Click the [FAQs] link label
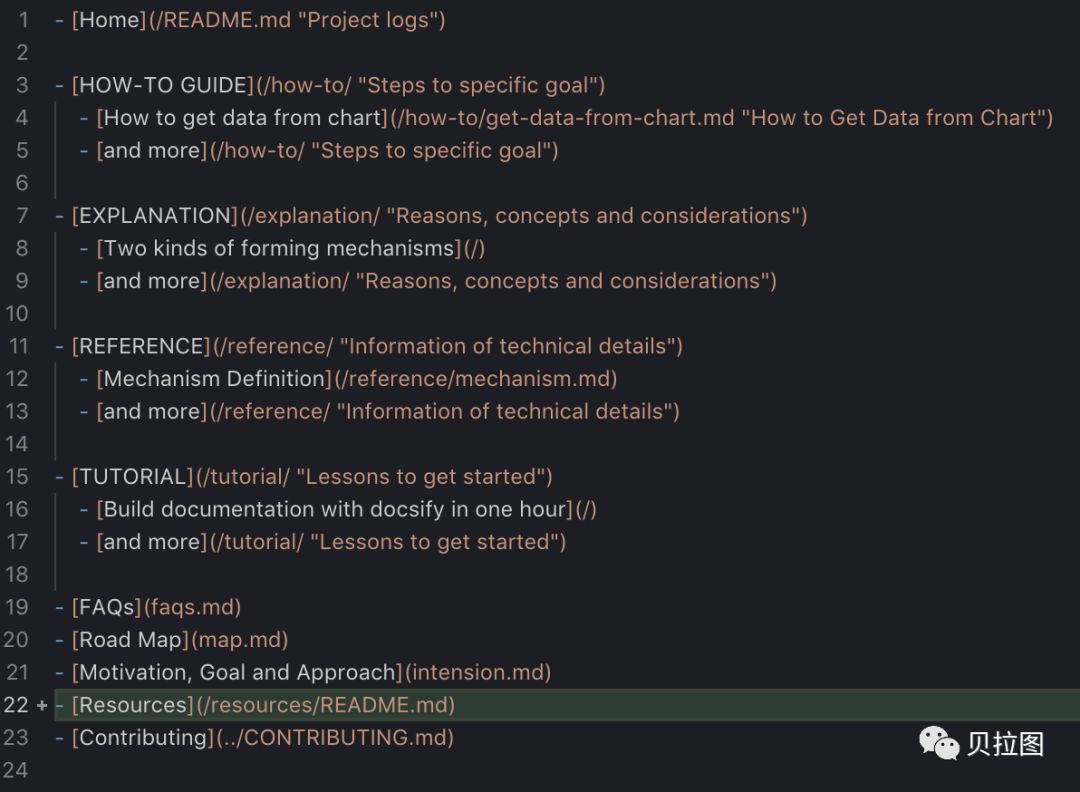 107,607
